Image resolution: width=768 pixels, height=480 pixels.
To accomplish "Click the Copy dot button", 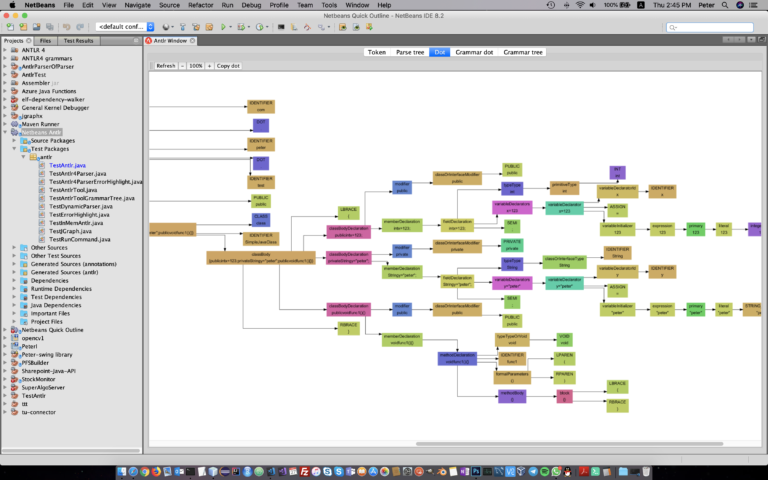I will 228,66.
